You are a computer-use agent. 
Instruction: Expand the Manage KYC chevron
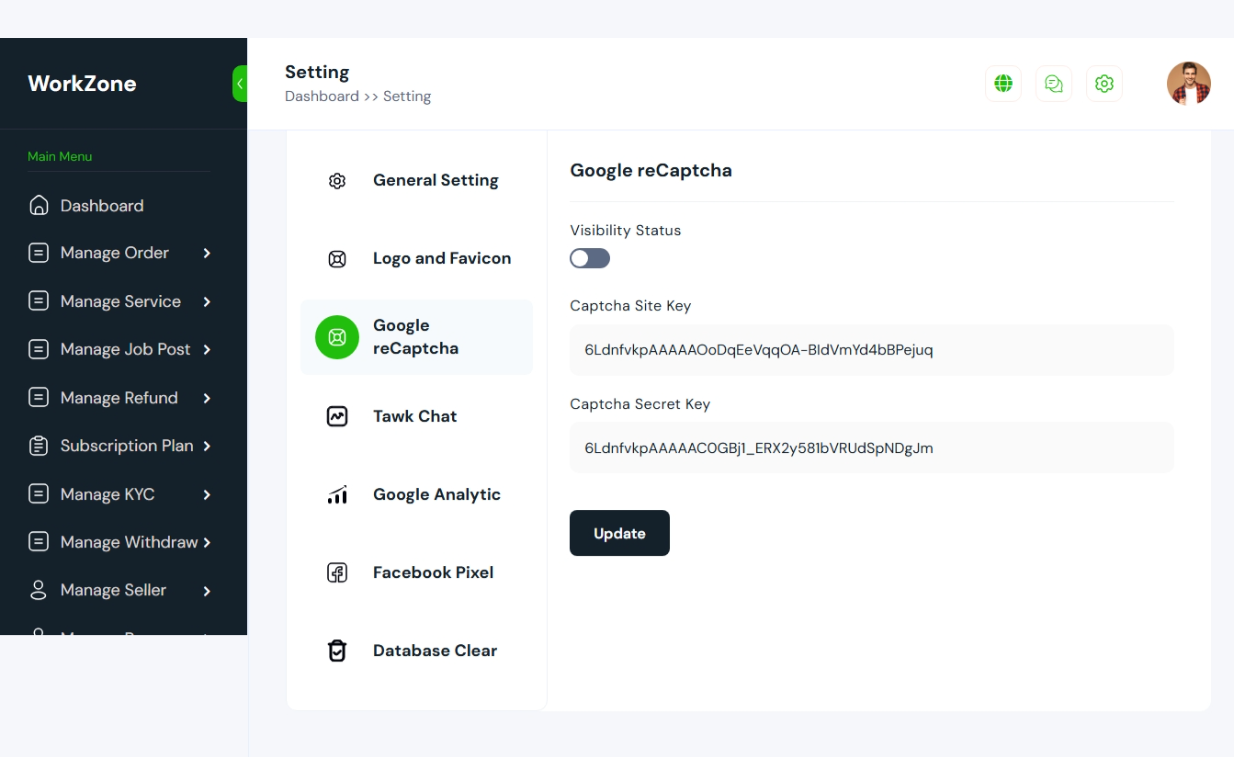207,494
